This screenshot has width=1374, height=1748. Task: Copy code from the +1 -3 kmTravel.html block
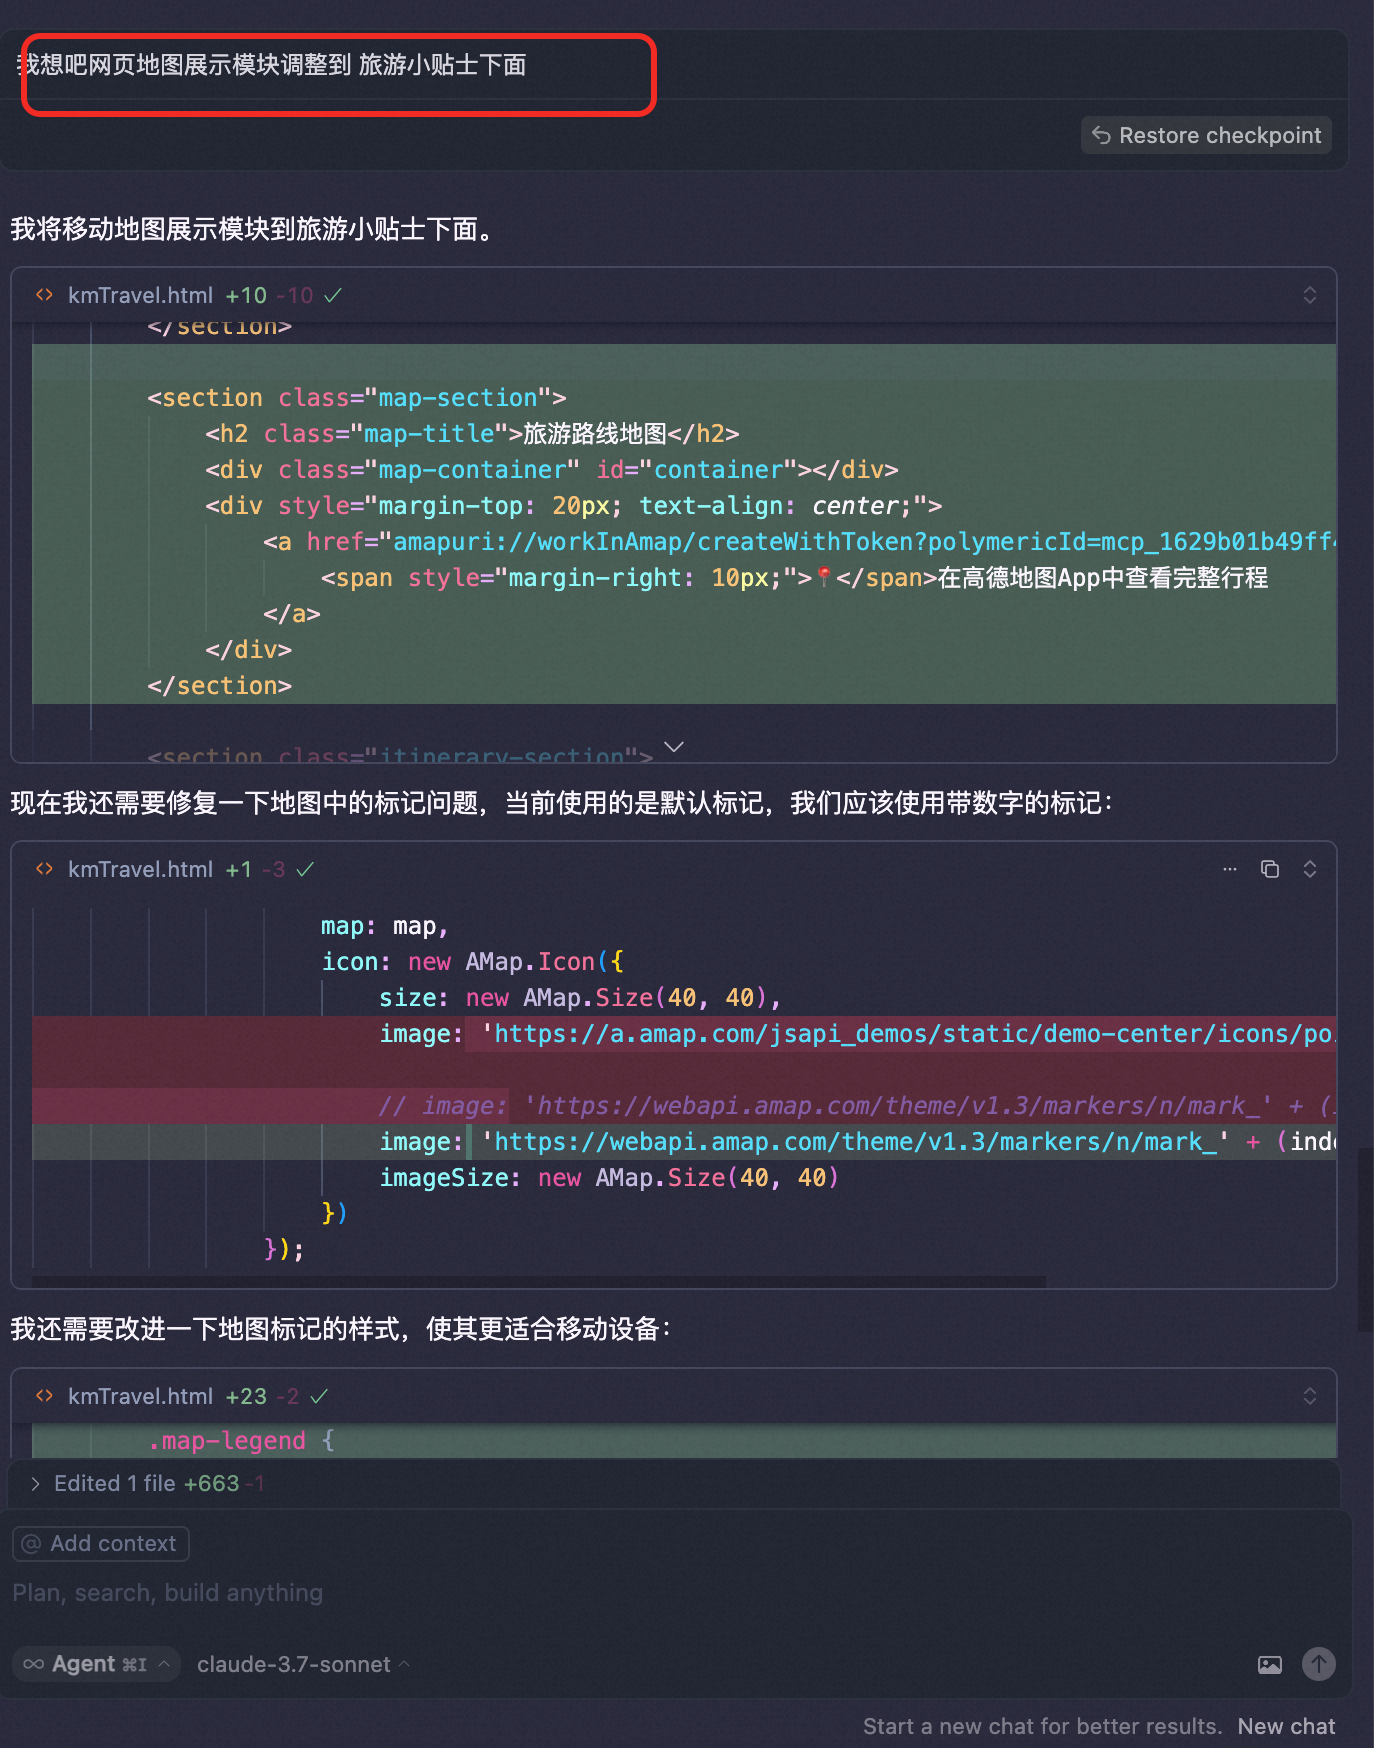coord(1269,869)
